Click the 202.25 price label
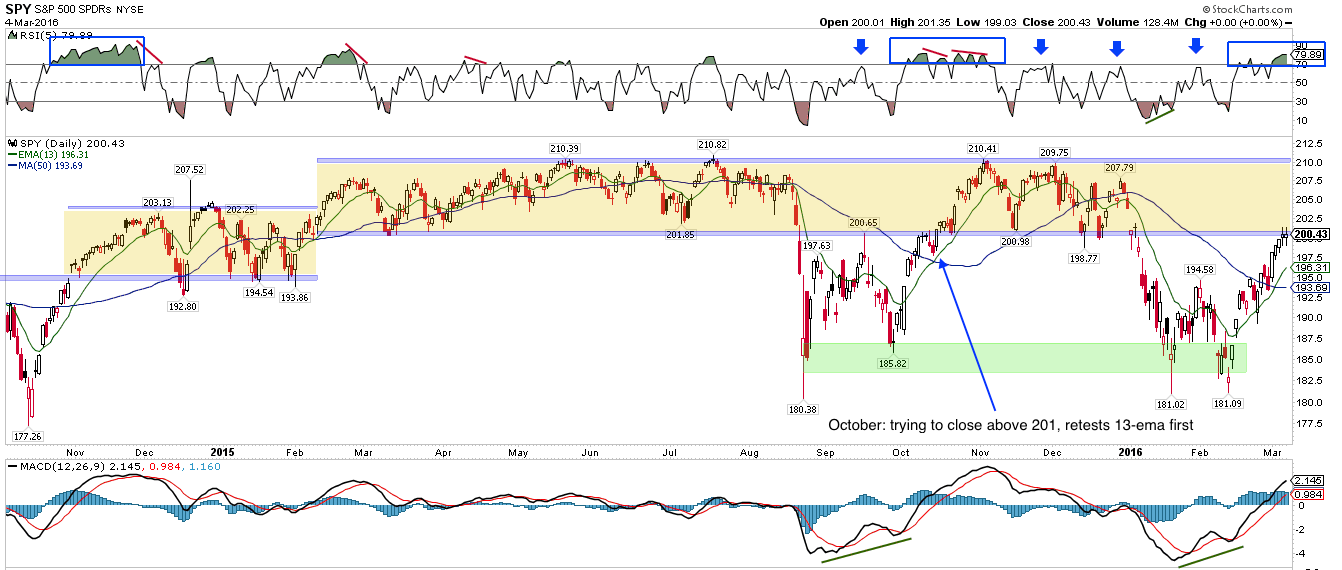The image size is (1342, 570). [241, 210]
